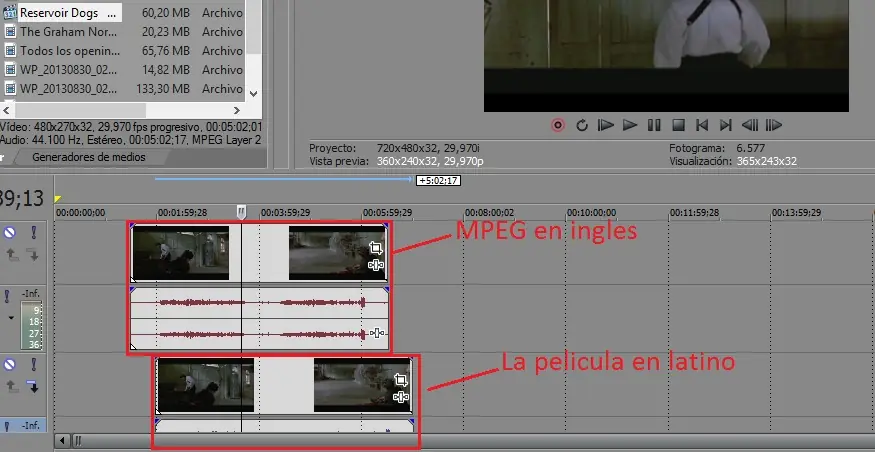Click the 60,20 MB size cell
875x452 pixels.
[x=166, y=12]
